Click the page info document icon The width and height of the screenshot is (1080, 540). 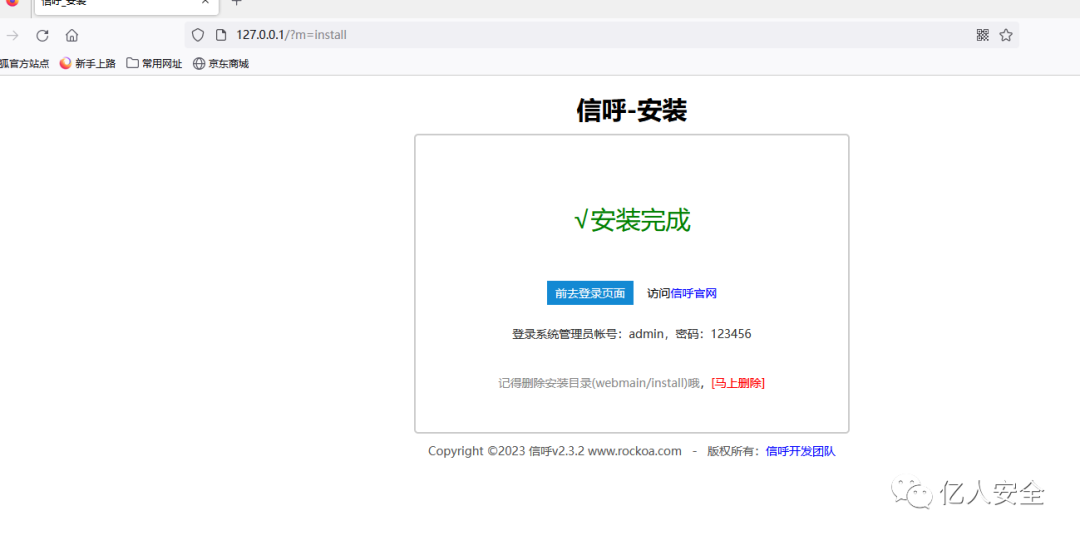221,35
